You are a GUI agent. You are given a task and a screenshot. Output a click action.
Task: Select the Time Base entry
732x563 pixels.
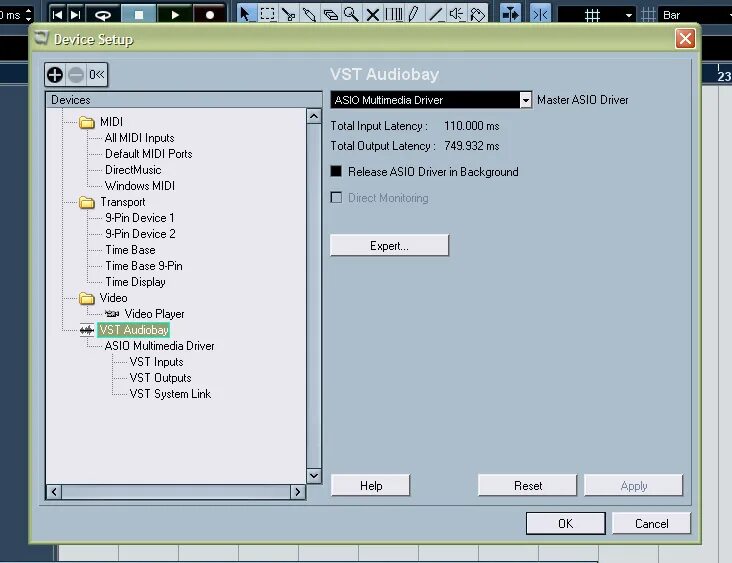coord(130,250)
